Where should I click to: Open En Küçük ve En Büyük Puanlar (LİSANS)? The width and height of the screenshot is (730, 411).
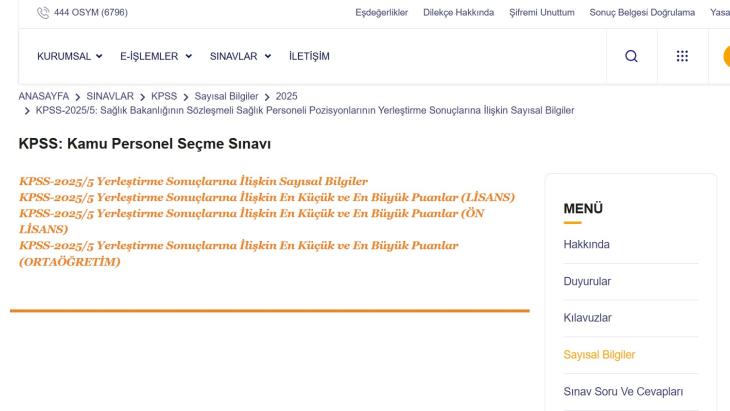pos(266,197)
